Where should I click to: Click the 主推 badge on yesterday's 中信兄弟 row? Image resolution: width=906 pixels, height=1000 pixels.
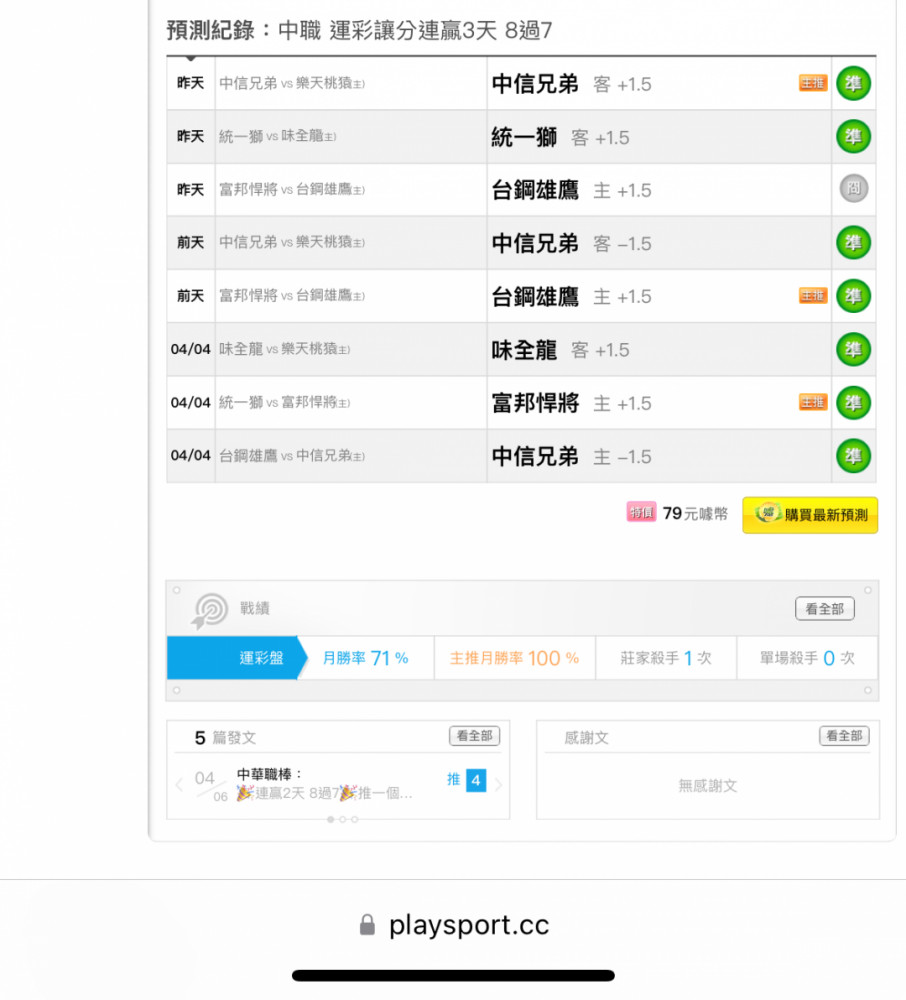point(813,83)
